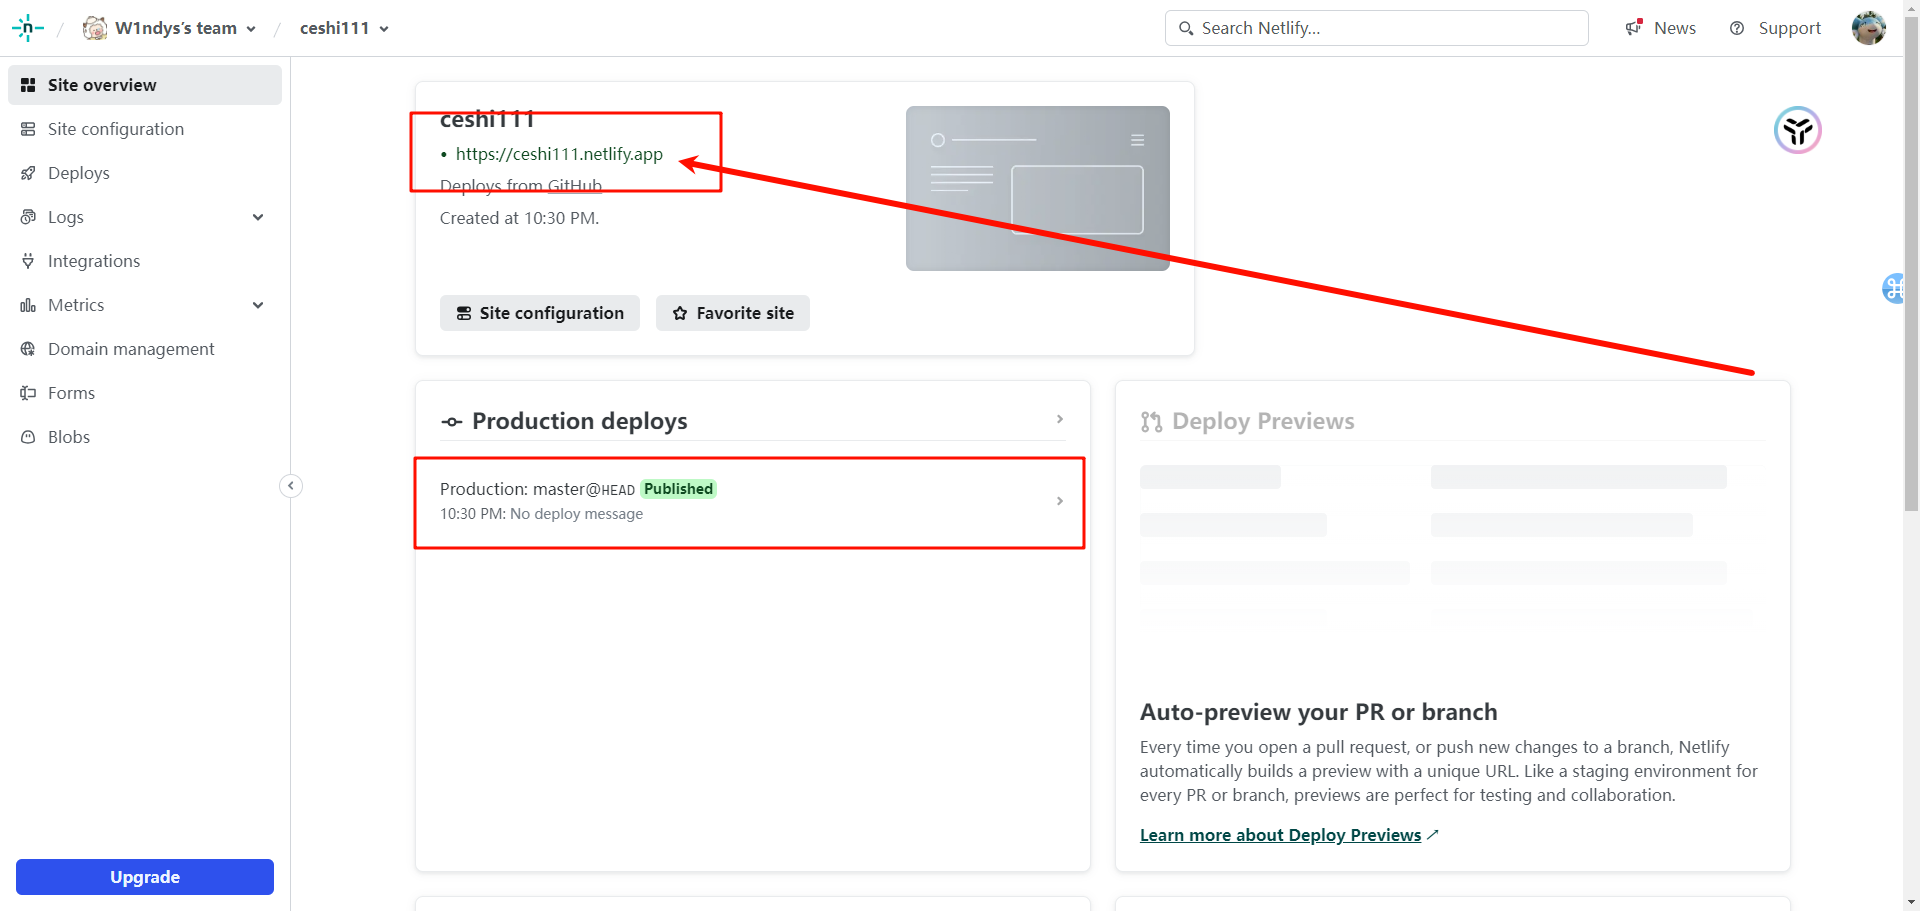This screenshot has height=911, width=1920.
Task: Open the user avatar menu
Action: (1867, 28)
